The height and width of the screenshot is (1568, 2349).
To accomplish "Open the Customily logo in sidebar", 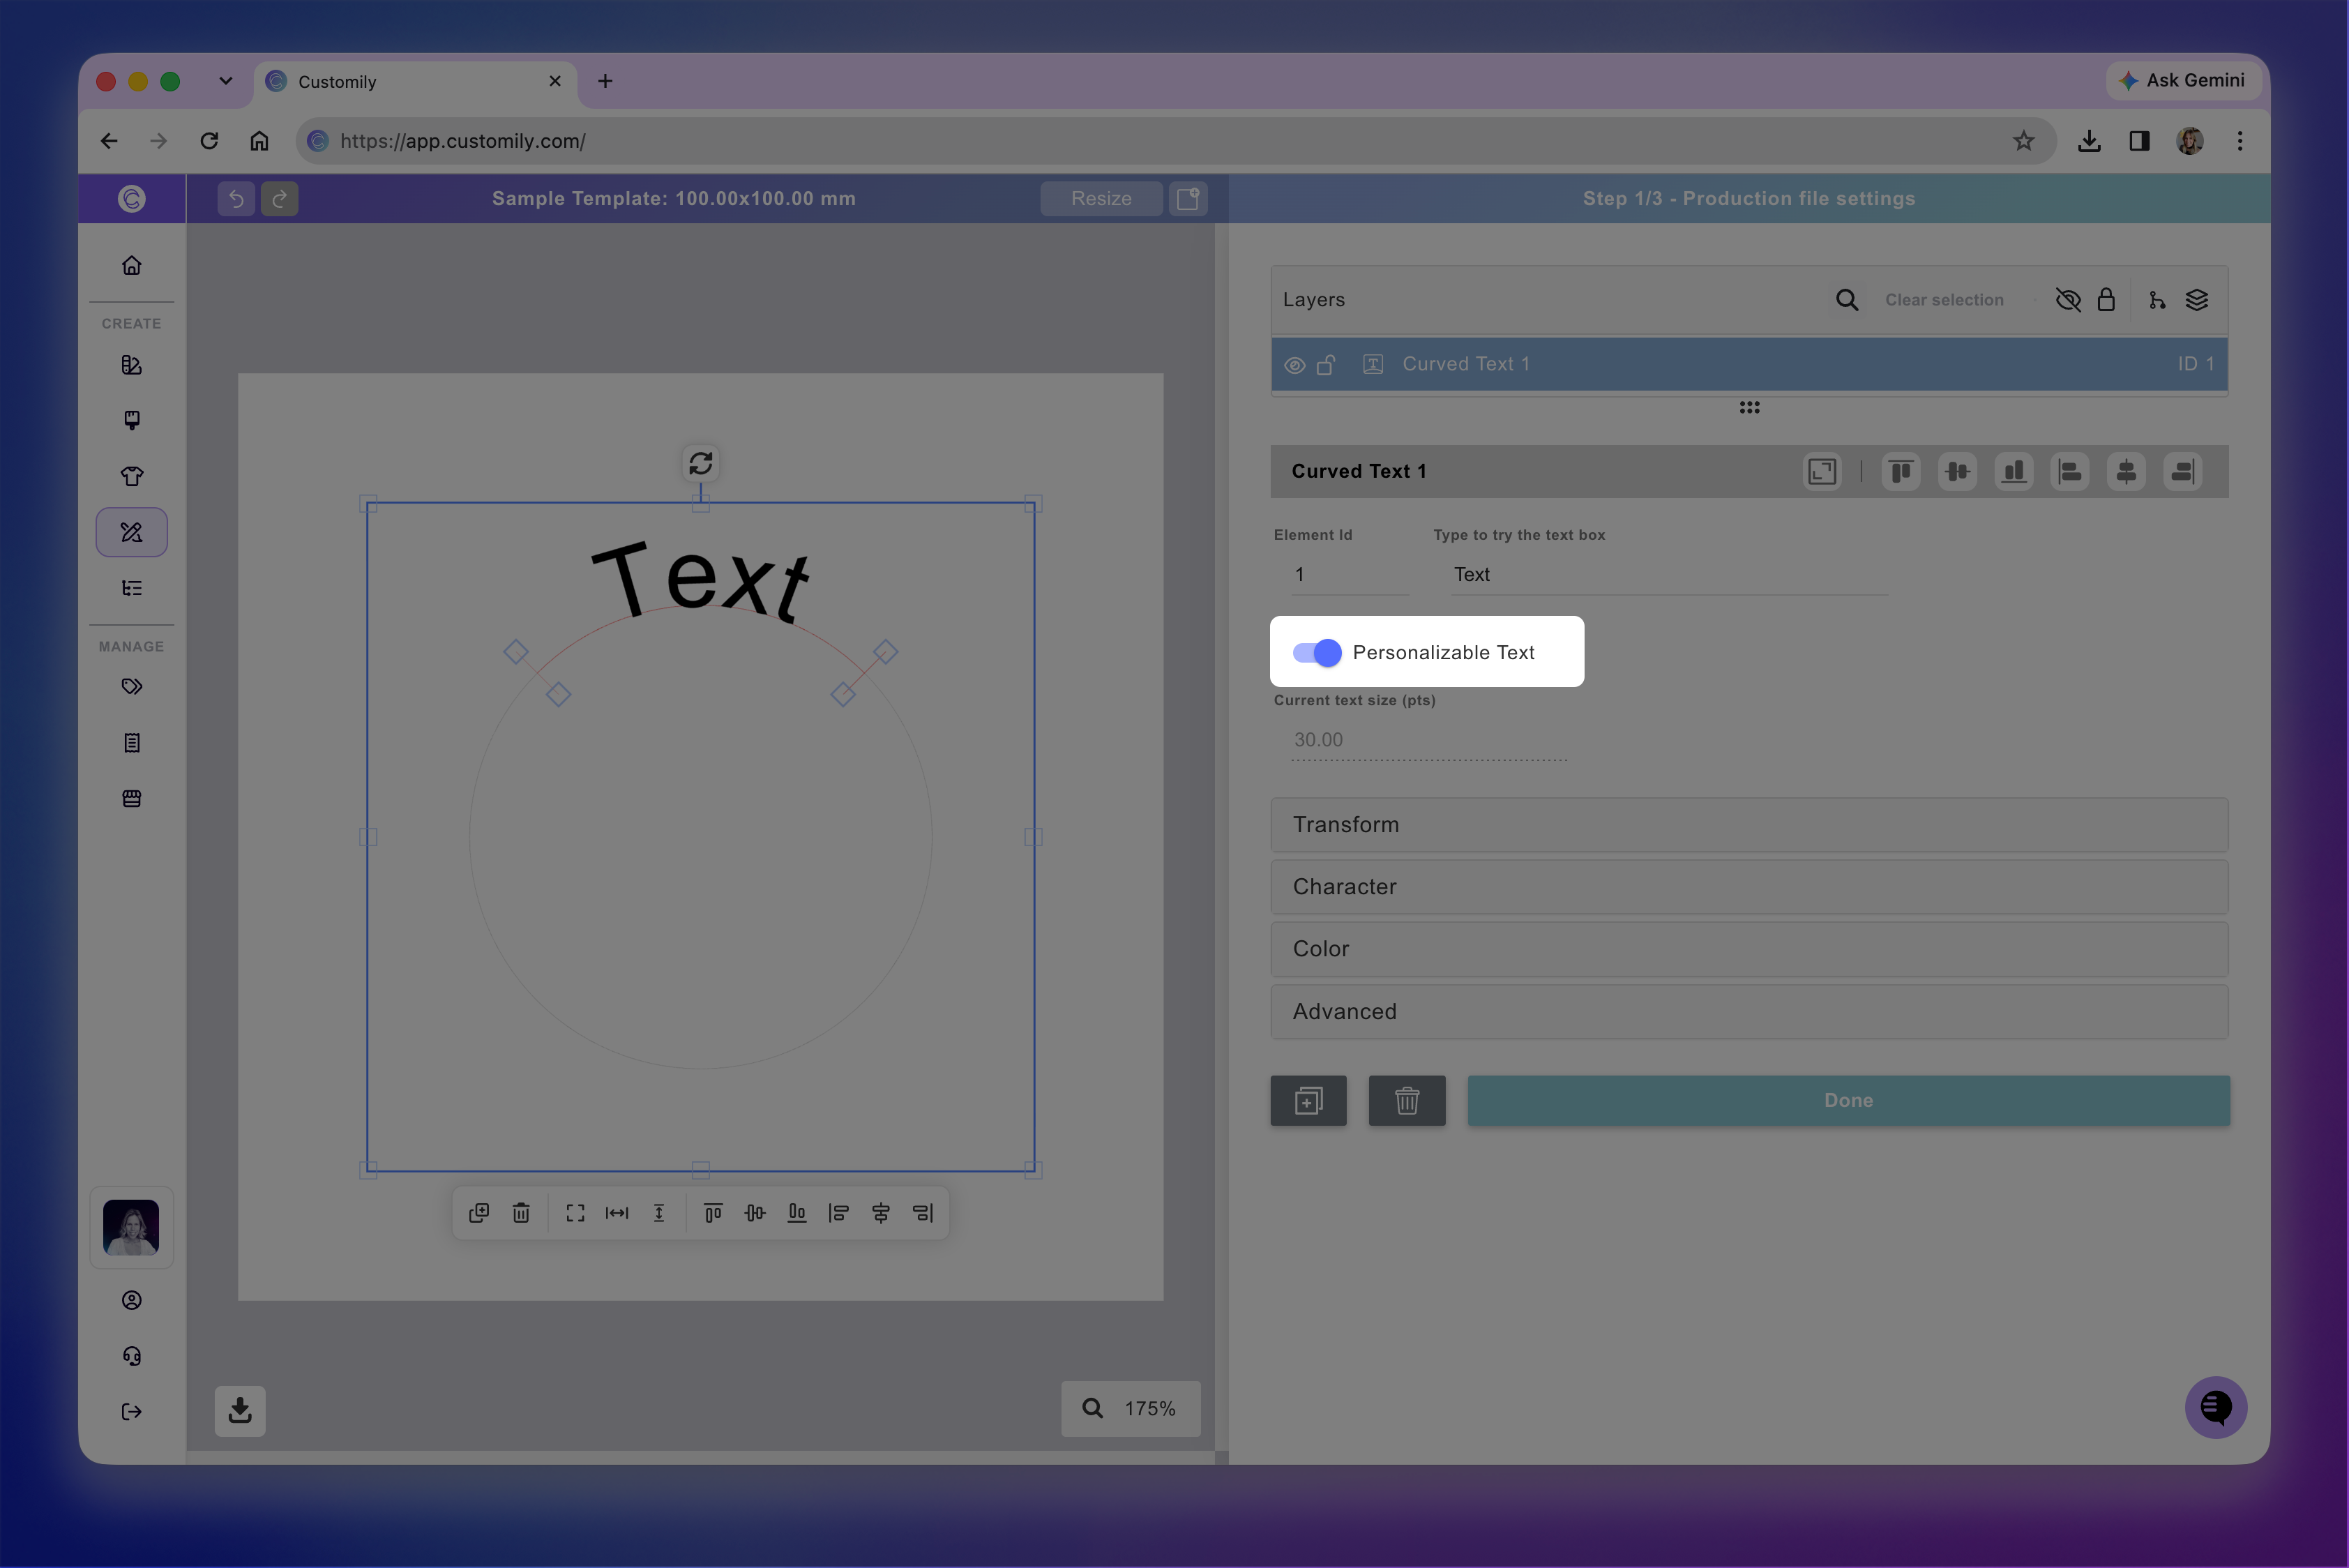I will (132, 199).
